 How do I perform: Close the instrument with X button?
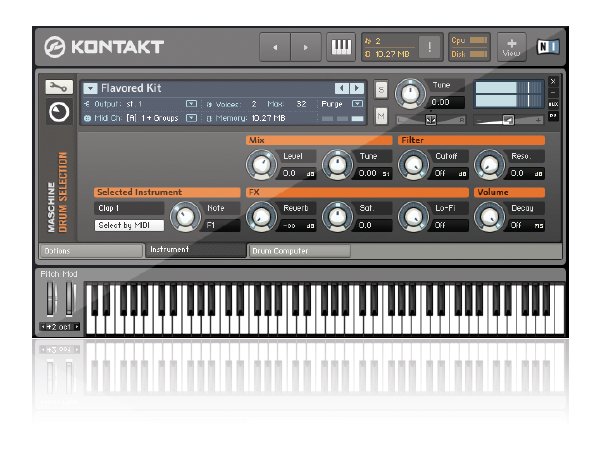tap(553, 81)
